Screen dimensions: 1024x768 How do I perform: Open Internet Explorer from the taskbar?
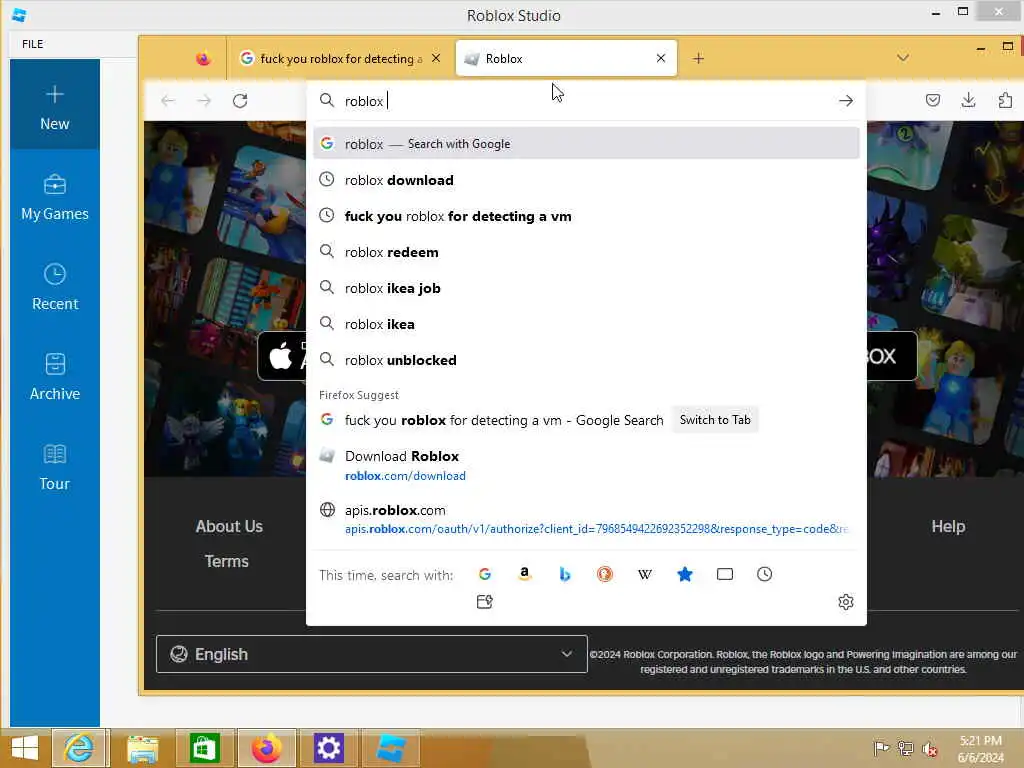pos(79,748)
